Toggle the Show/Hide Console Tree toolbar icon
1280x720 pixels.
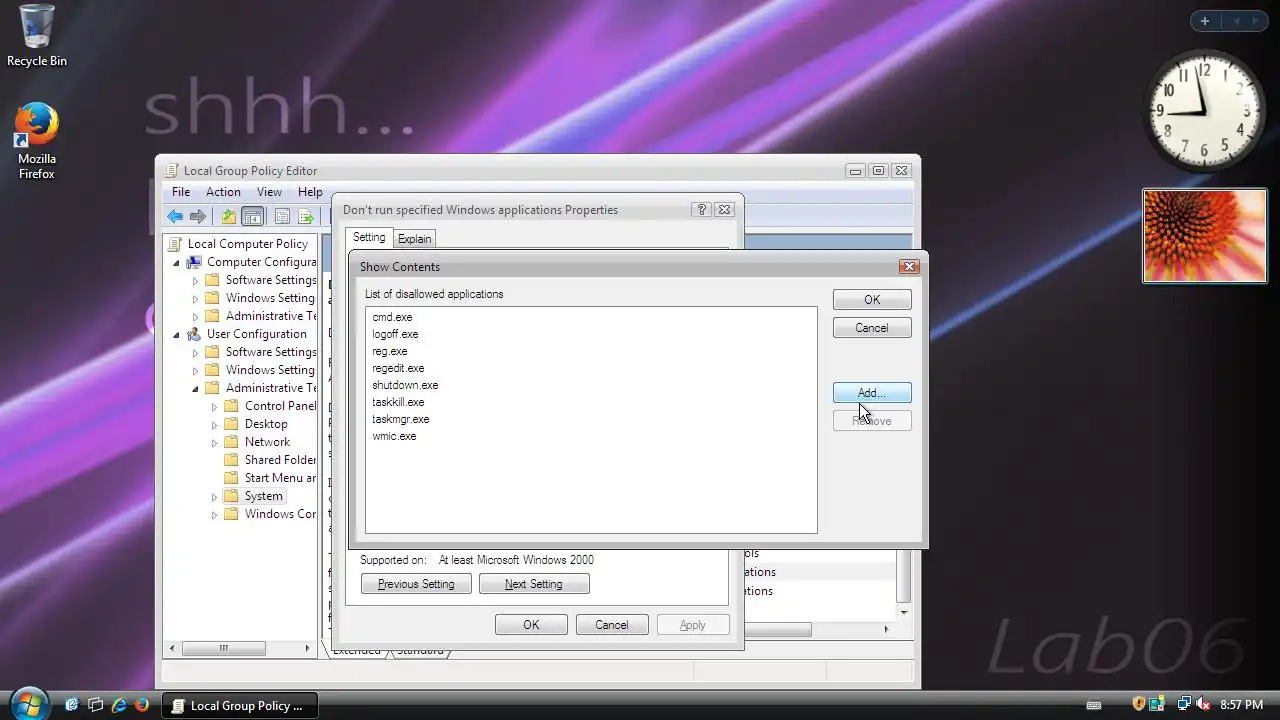253,217
